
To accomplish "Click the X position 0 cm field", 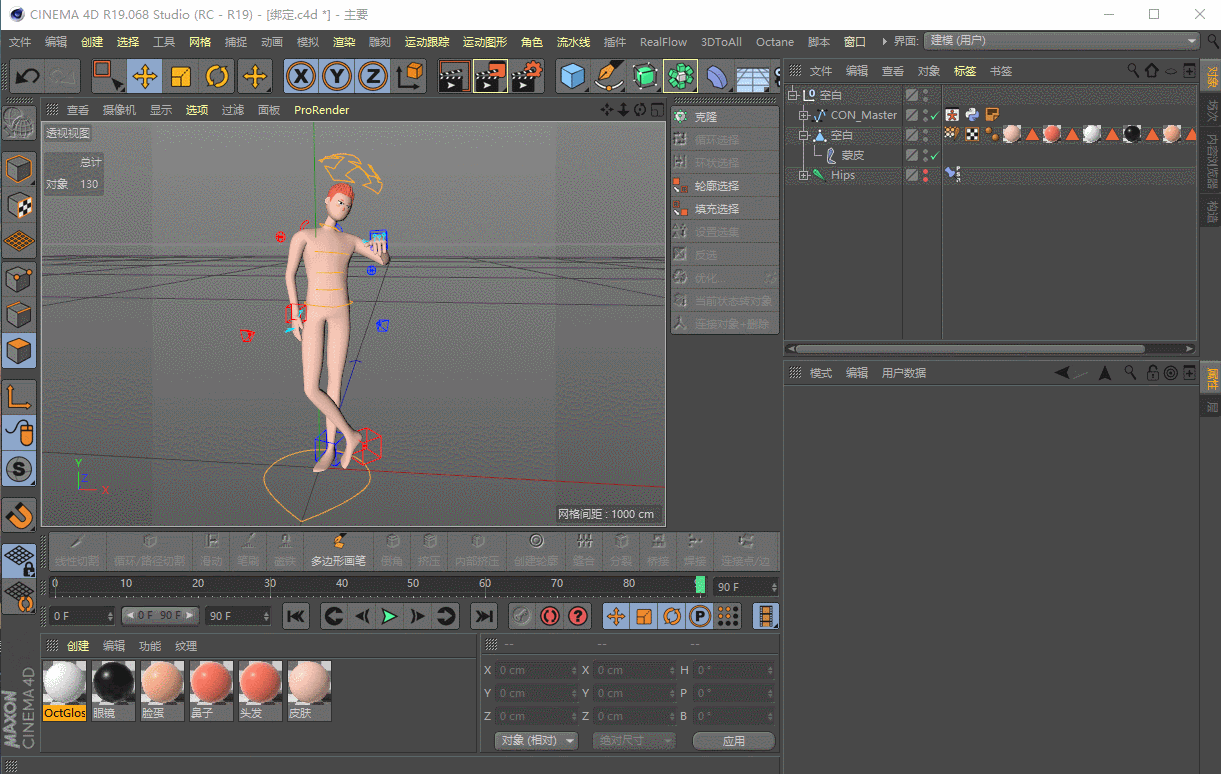I will pyautogui.click(x=537, y=670).
